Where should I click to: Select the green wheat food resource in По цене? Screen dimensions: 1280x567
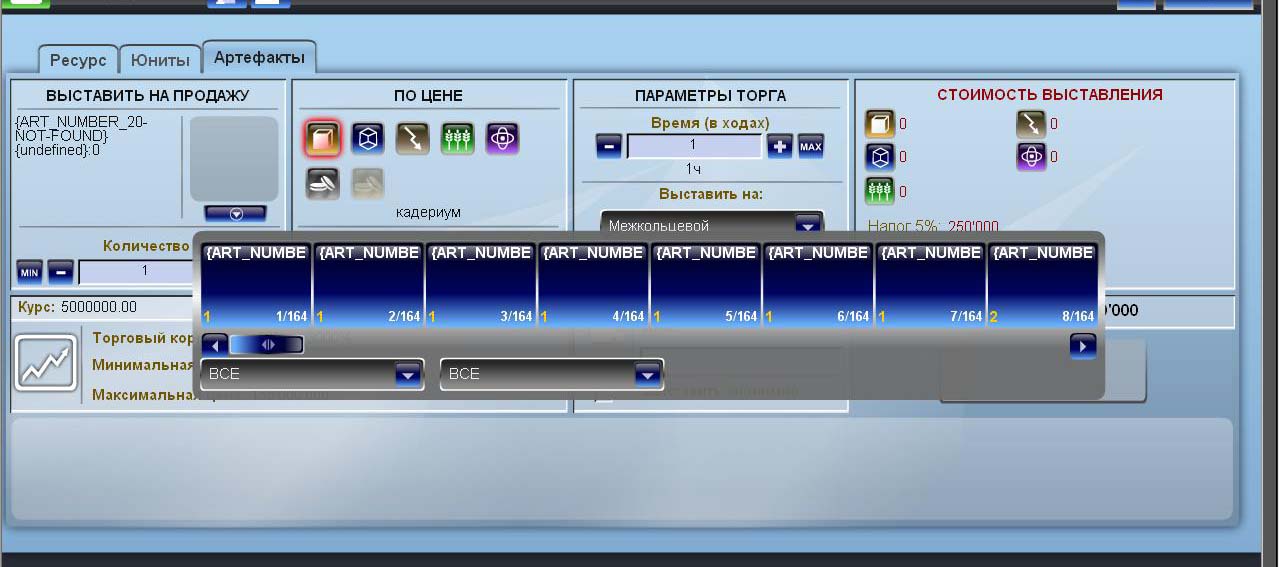point(457,139)
